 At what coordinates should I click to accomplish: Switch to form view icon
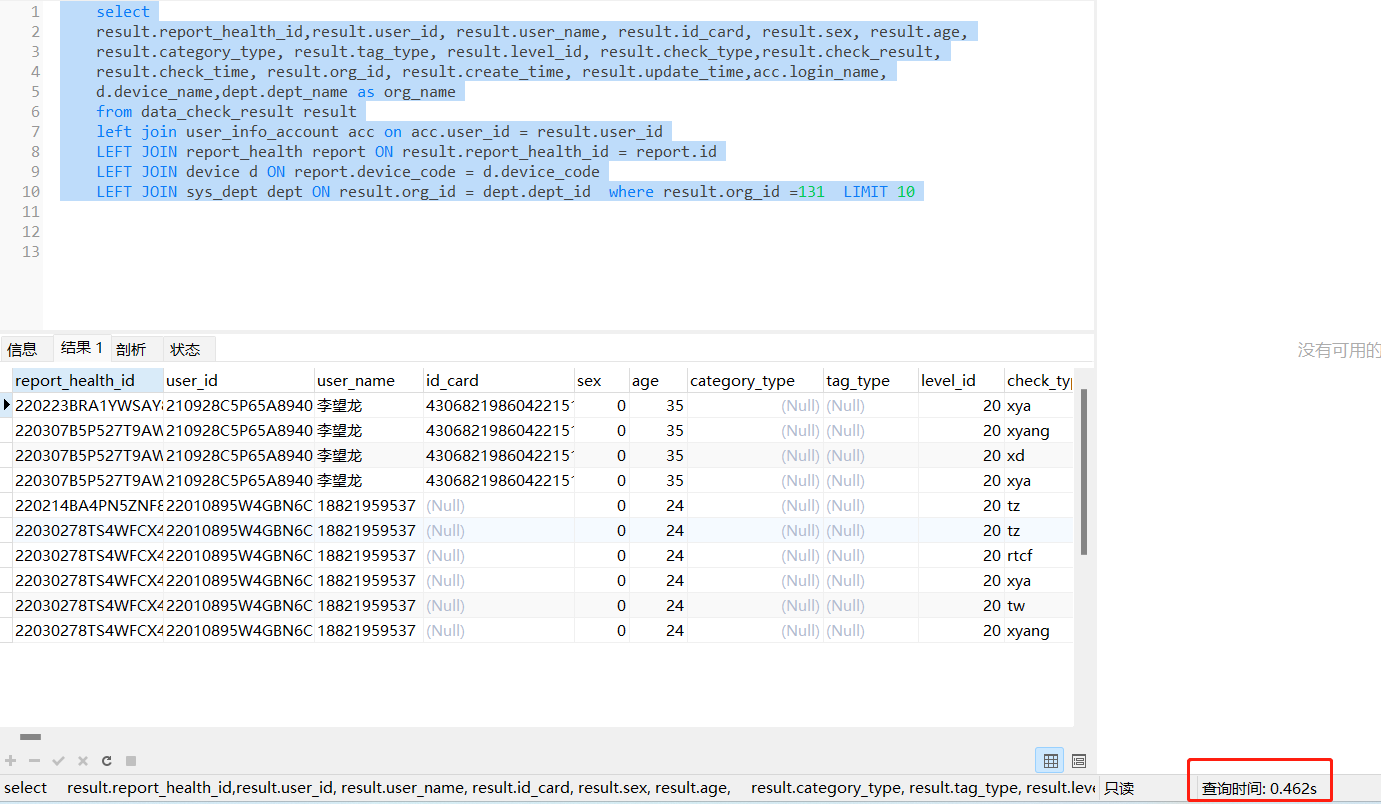tap(1078, 761)
